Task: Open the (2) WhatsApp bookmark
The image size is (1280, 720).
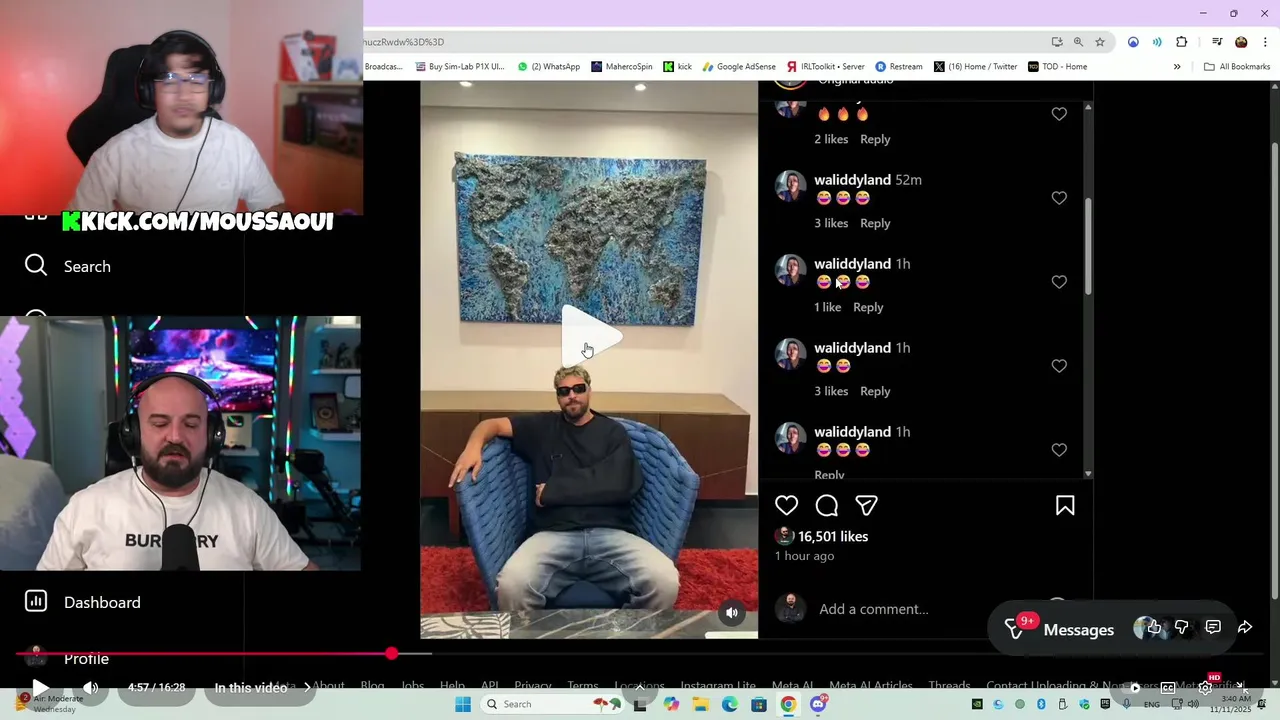Action: 549,67
